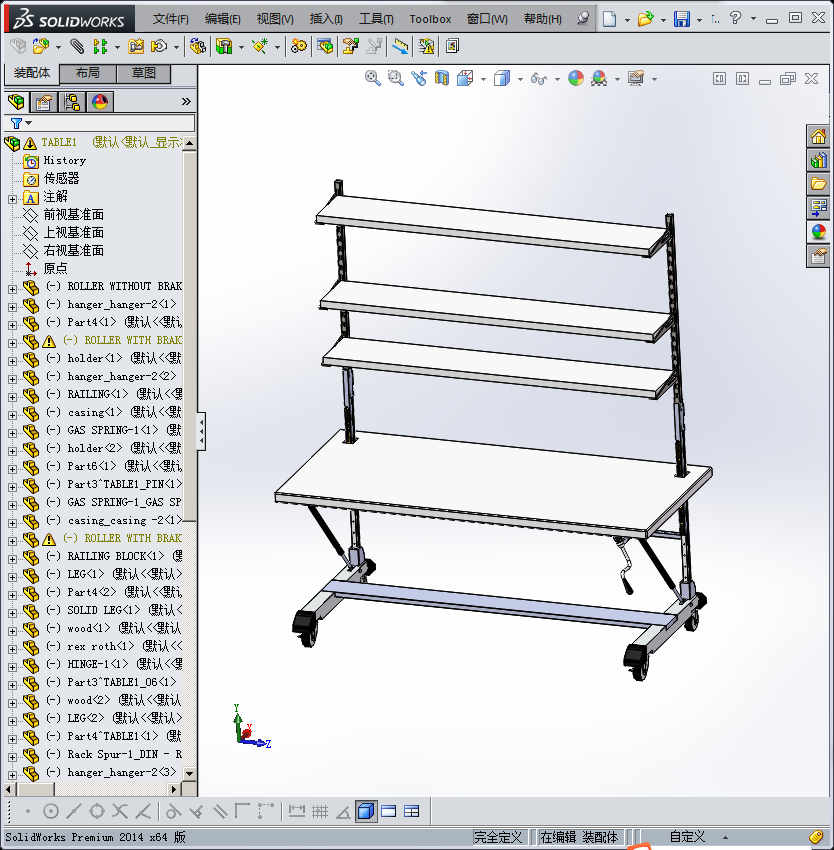834x850 pixels.
Task: Click the Save disk icon
Action: [x=682, y=19]
